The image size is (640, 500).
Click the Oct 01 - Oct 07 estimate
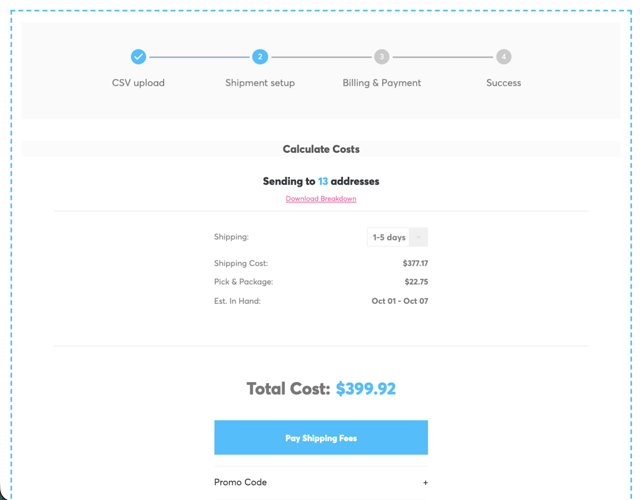coord(399,301)
